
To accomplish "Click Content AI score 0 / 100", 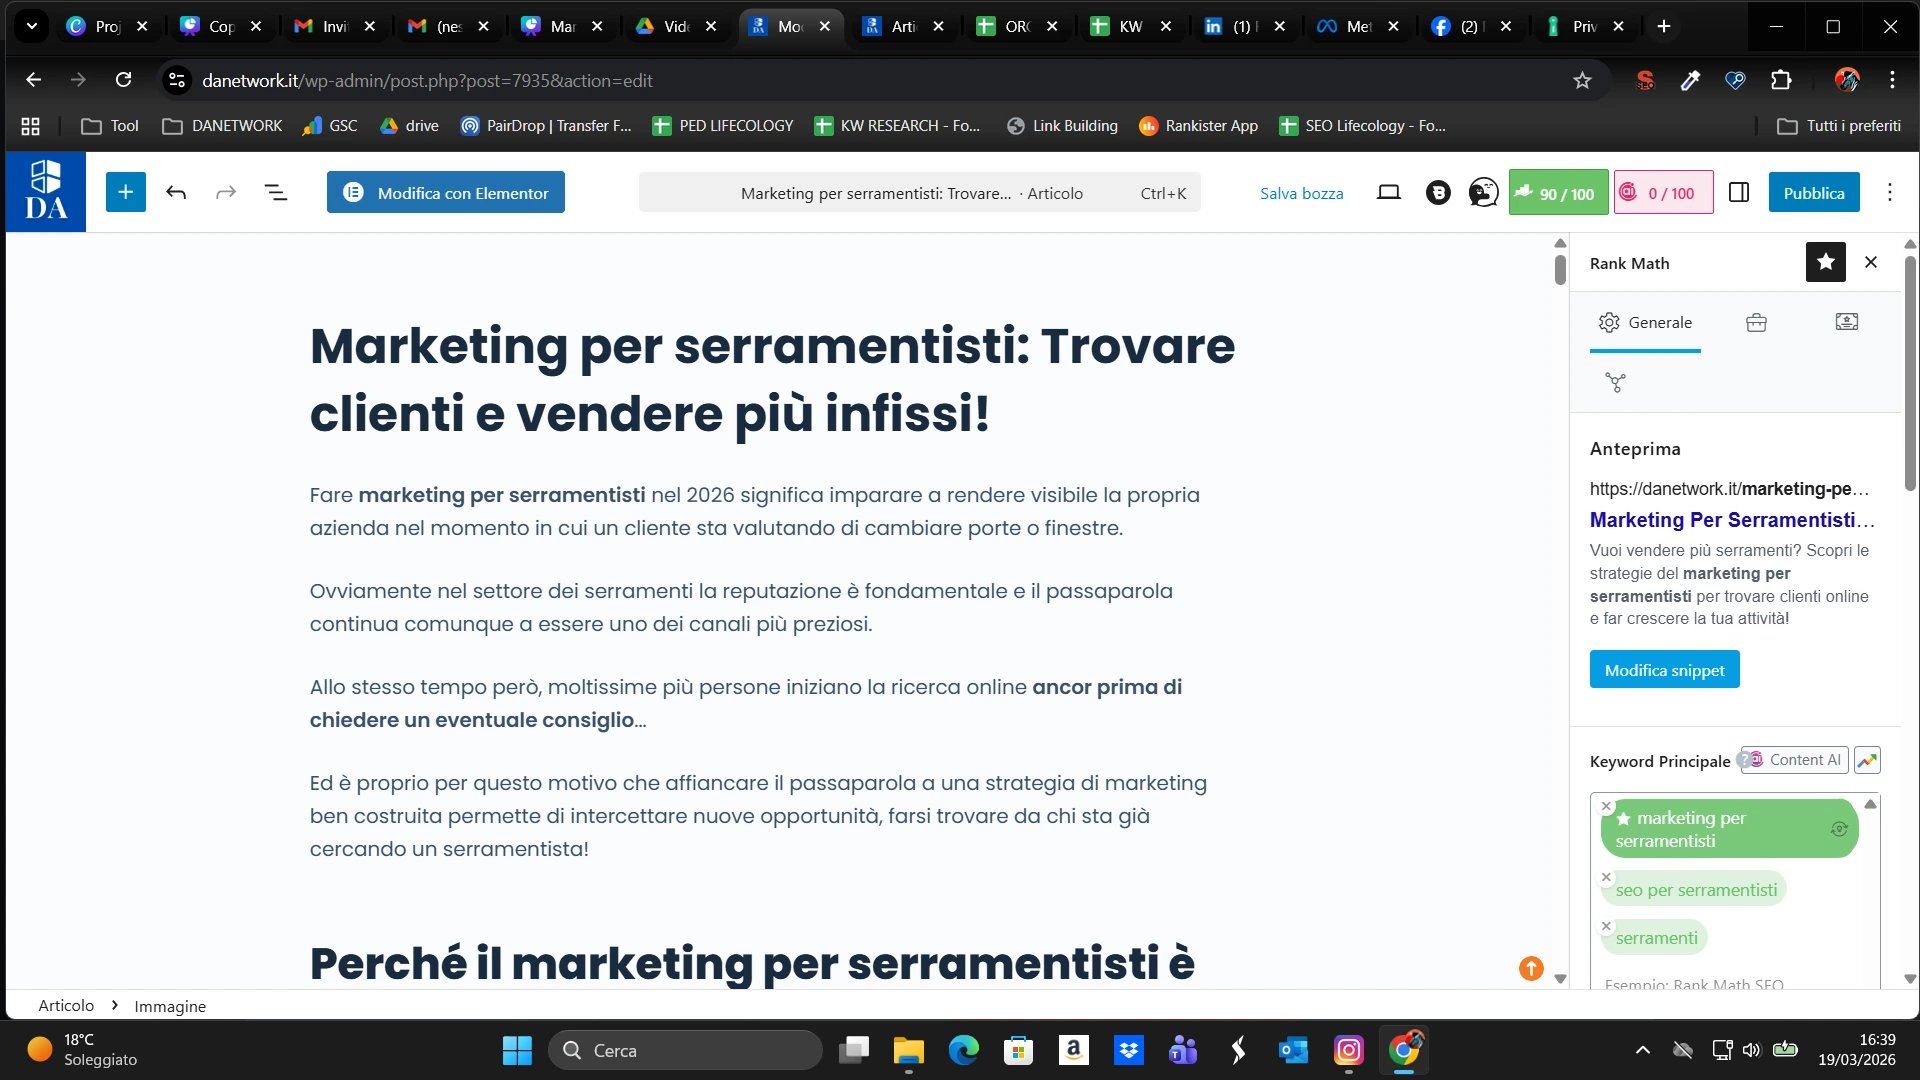I will 1663,192.
